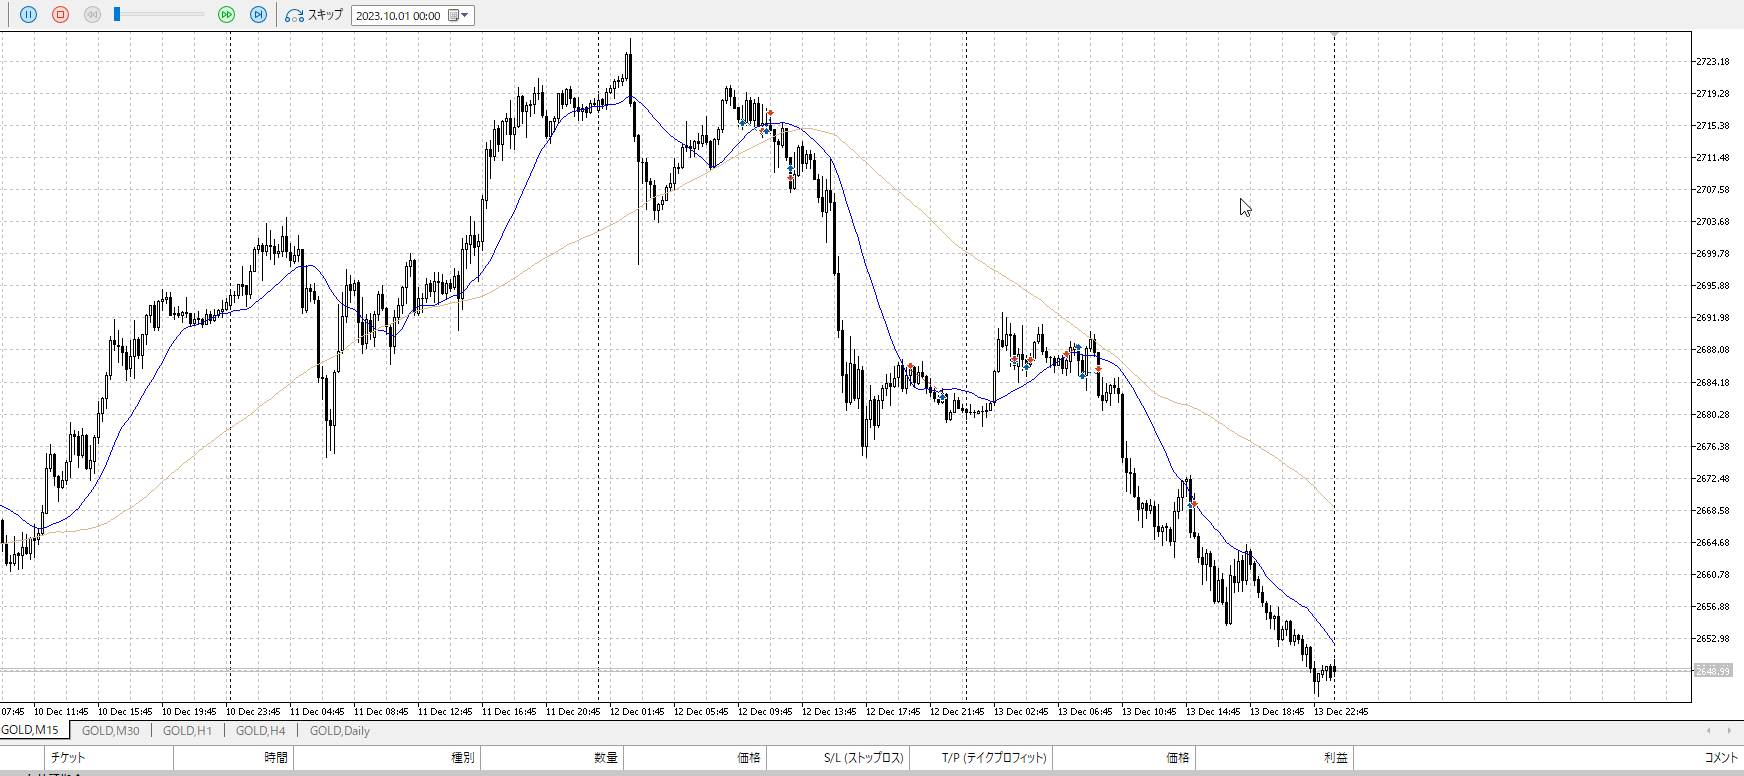The height and width of the screenshot is (776, 1744).
Task: Stop the backtest with red button
Action: (60, 15)
